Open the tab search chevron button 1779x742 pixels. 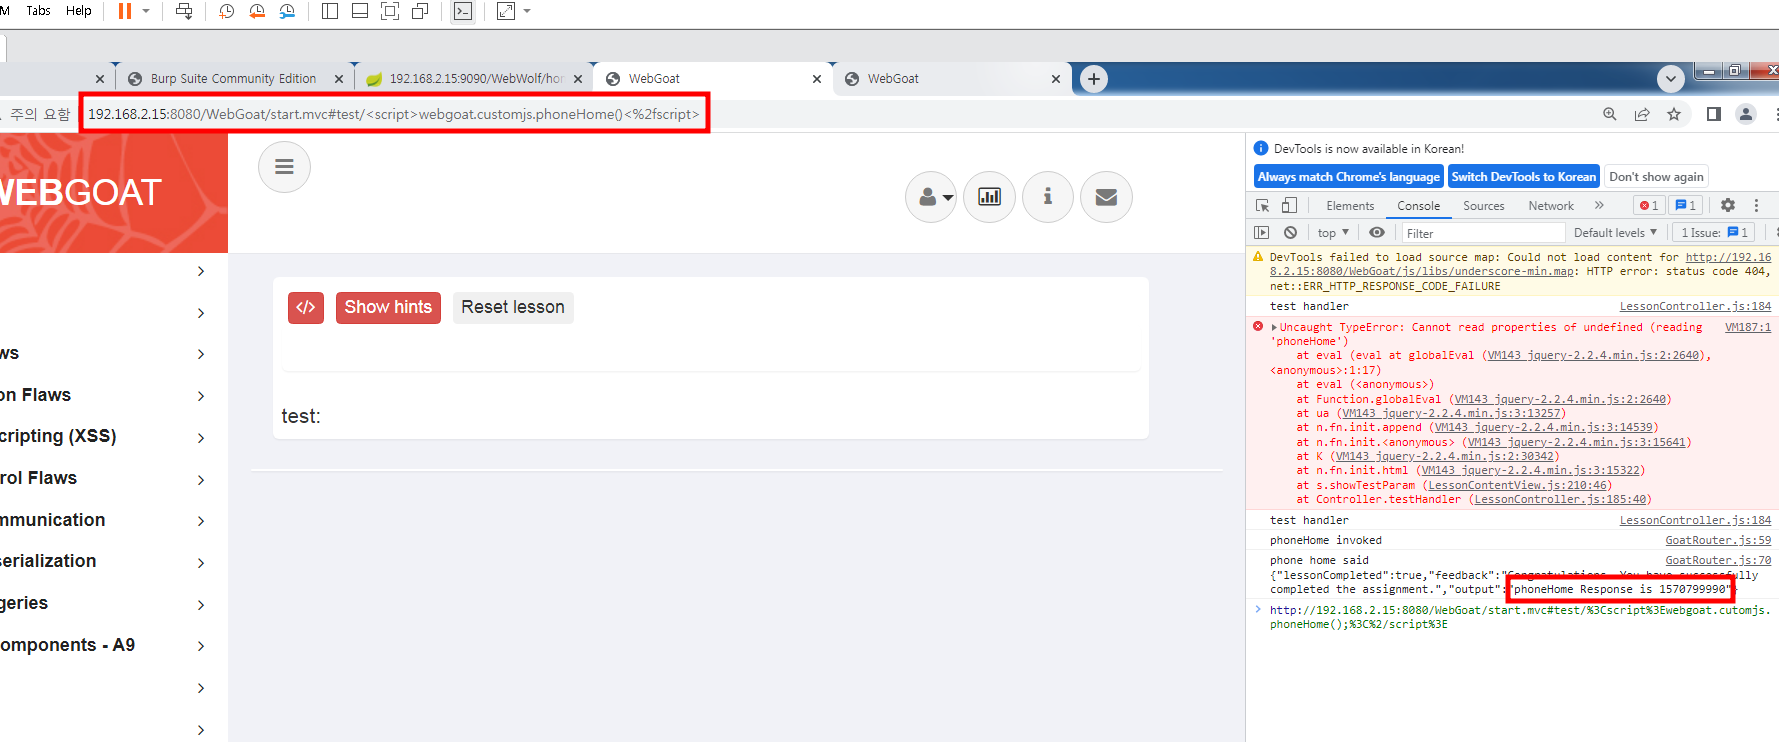coord(1671,78)
